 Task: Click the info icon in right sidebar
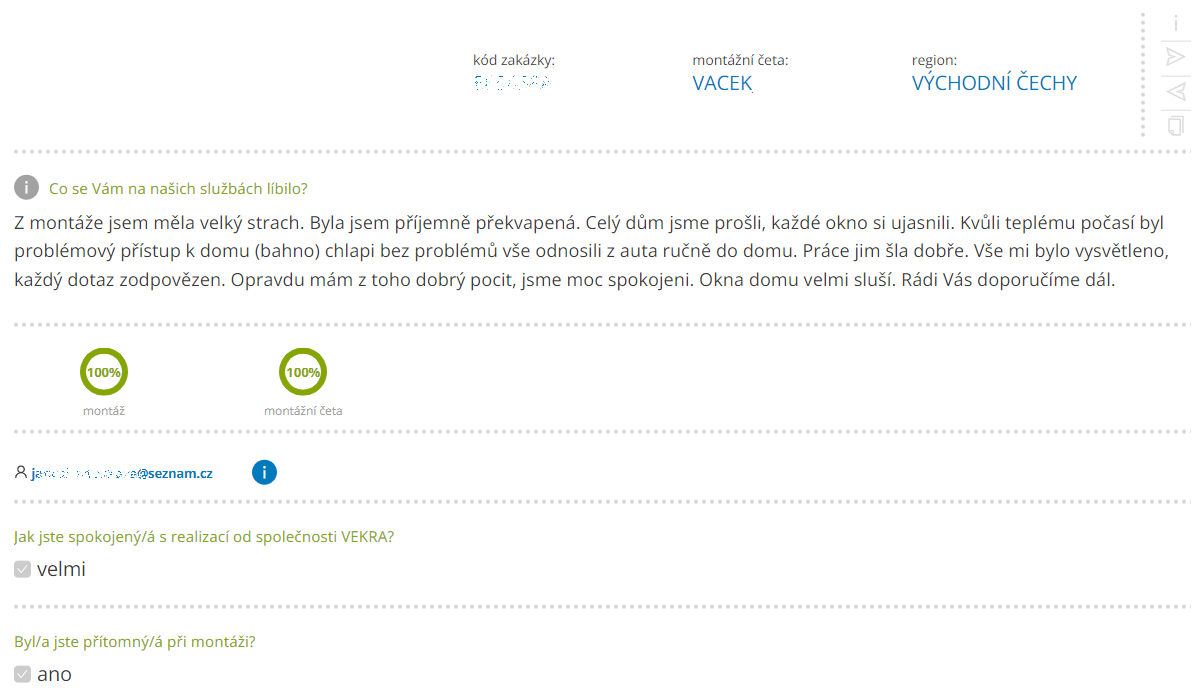pyautogui.click(x=1175, y=24)
